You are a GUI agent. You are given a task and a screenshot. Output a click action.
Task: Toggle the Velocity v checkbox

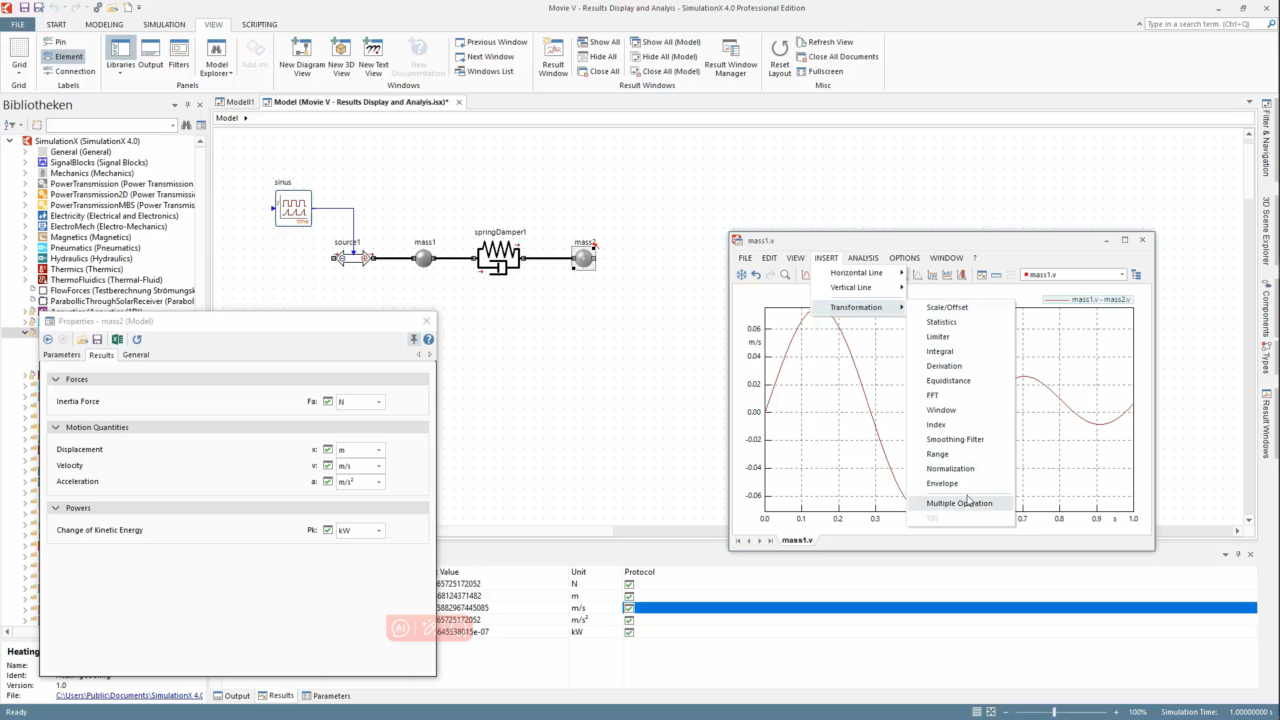tap(327, 466)
